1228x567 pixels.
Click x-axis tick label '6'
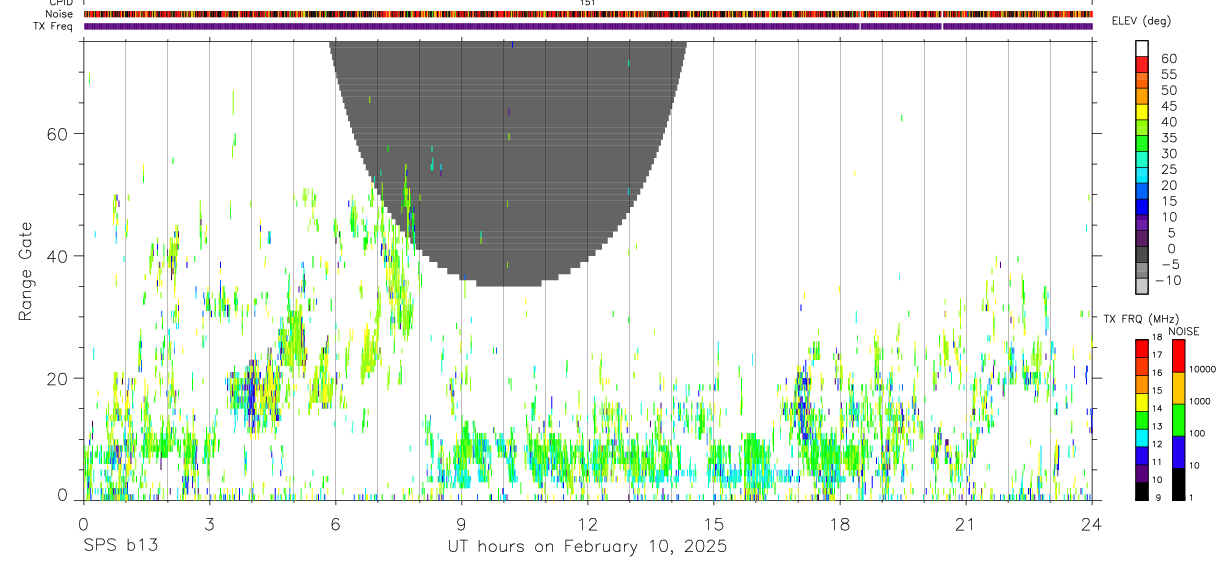(335, 524)
